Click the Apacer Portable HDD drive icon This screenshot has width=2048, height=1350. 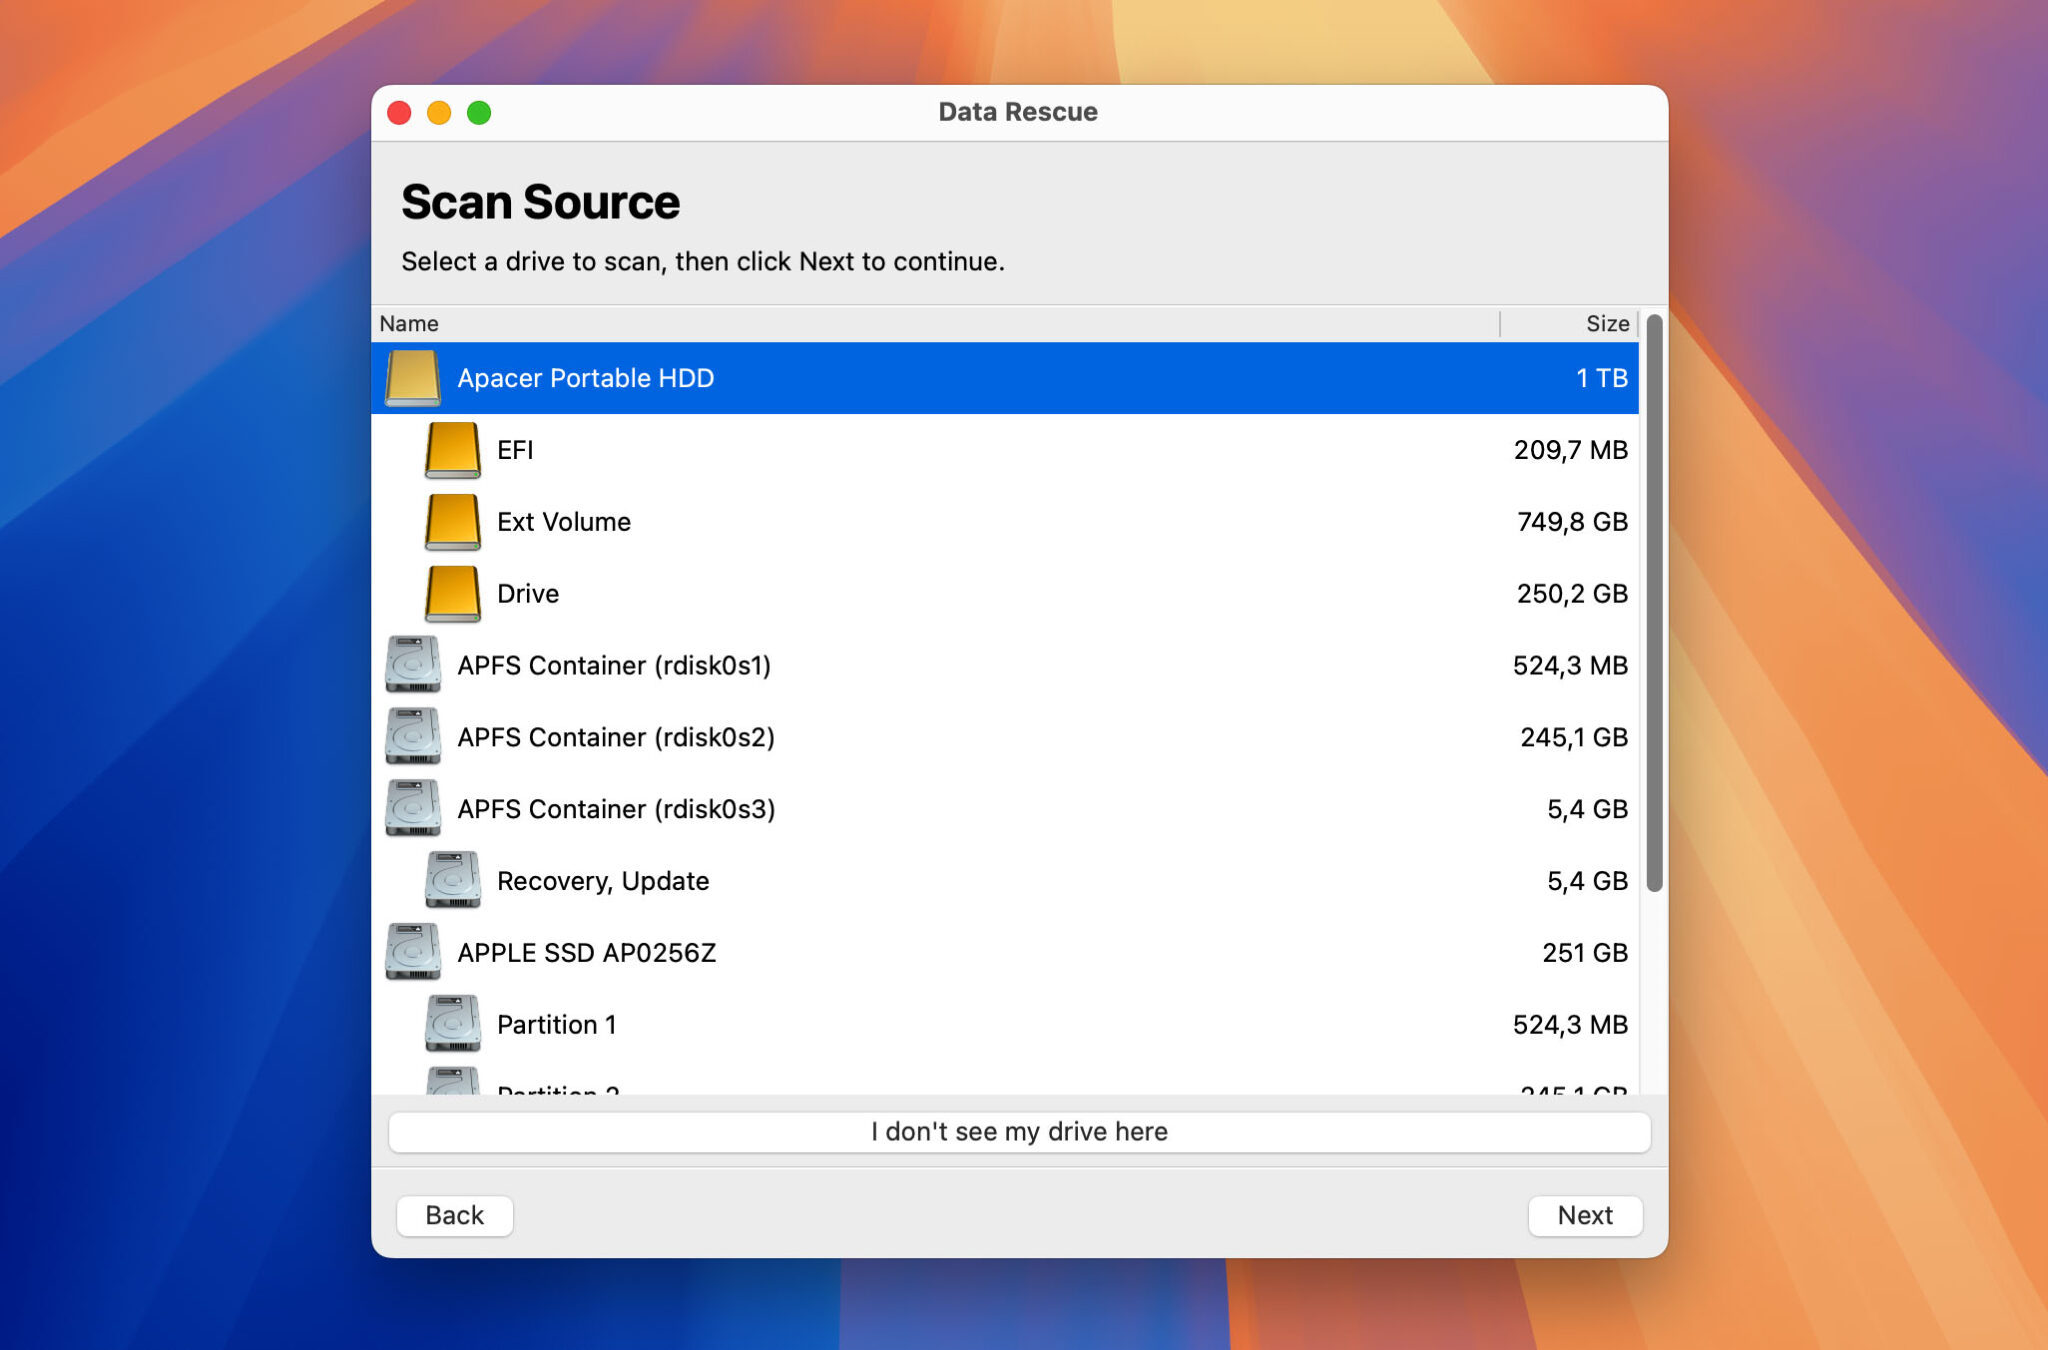(412, 378)
